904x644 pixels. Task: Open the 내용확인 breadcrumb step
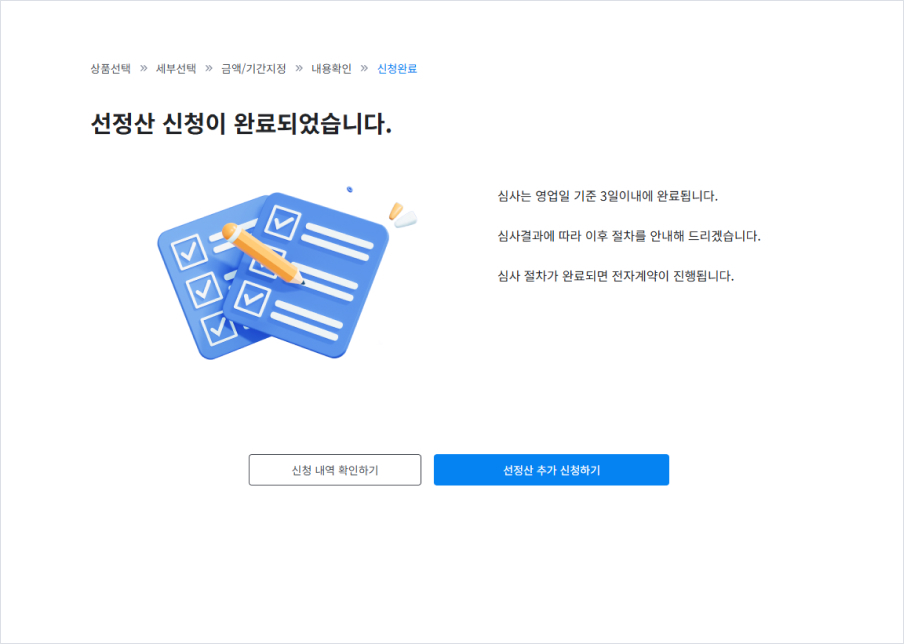[x=332, y=69]
